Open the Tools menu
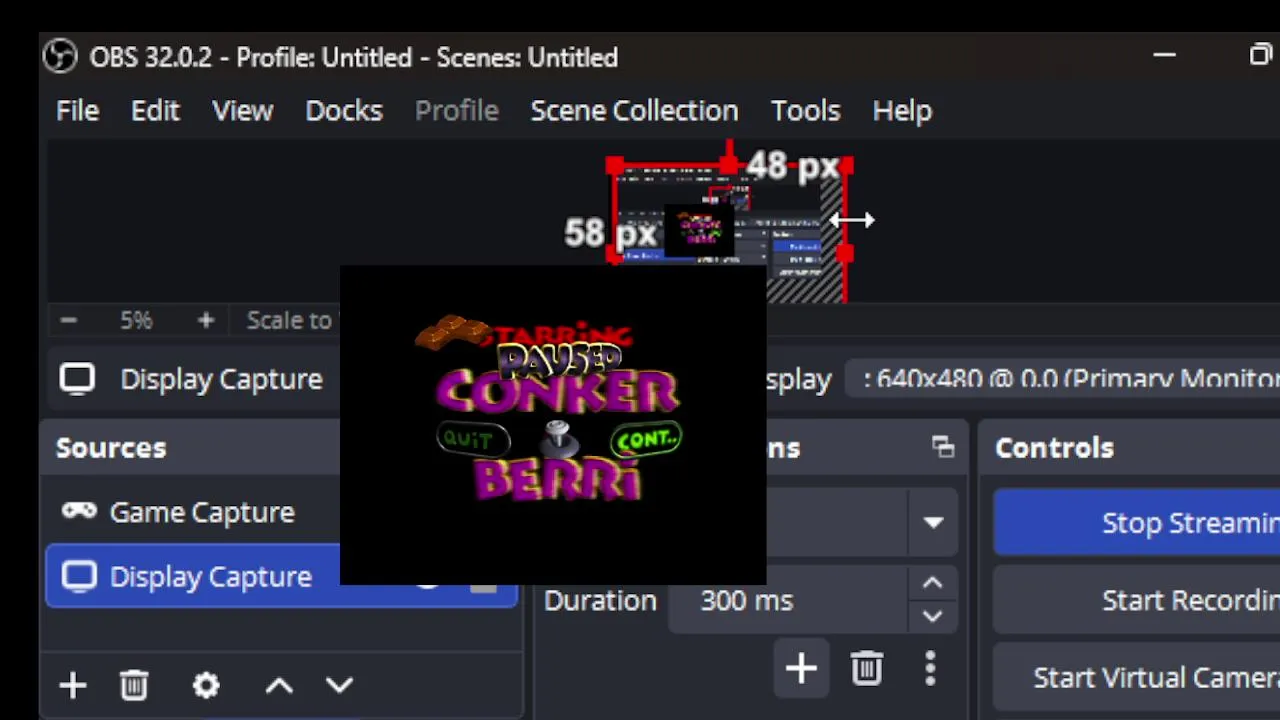 (805, 111)
